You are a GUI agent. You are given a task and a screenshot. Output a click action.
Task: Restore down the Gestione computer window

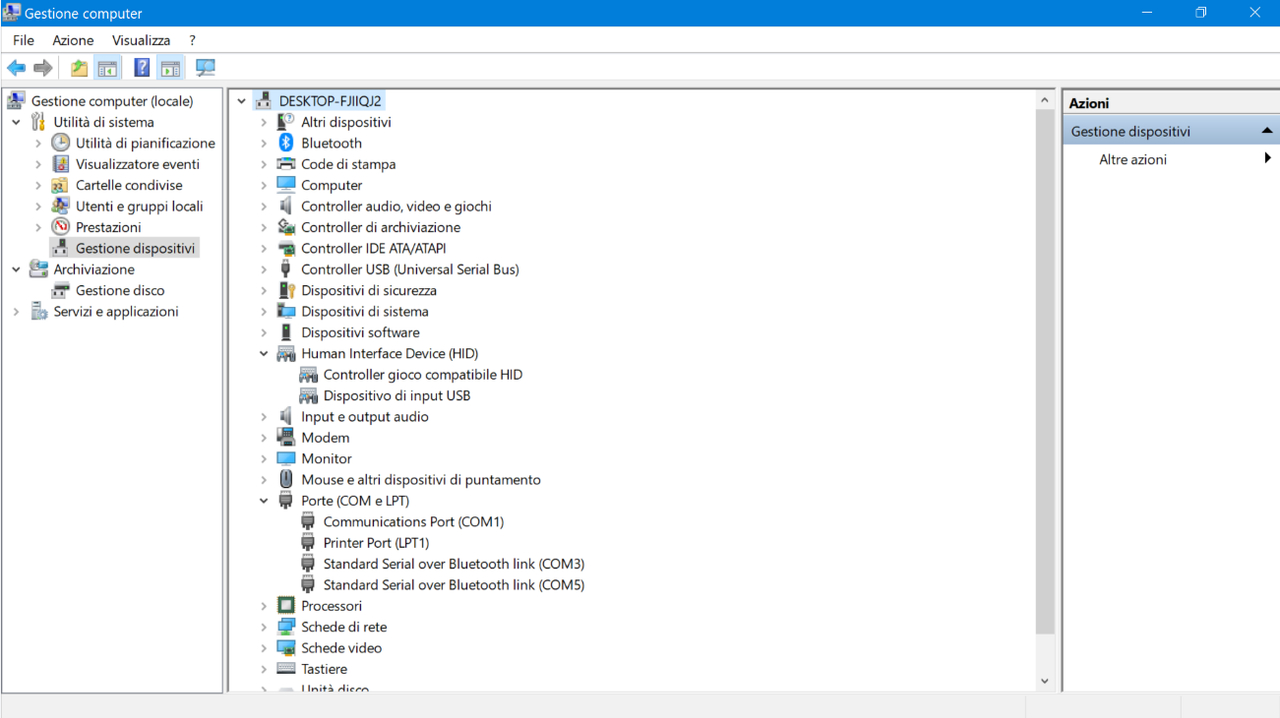[x=1201, y=13]
